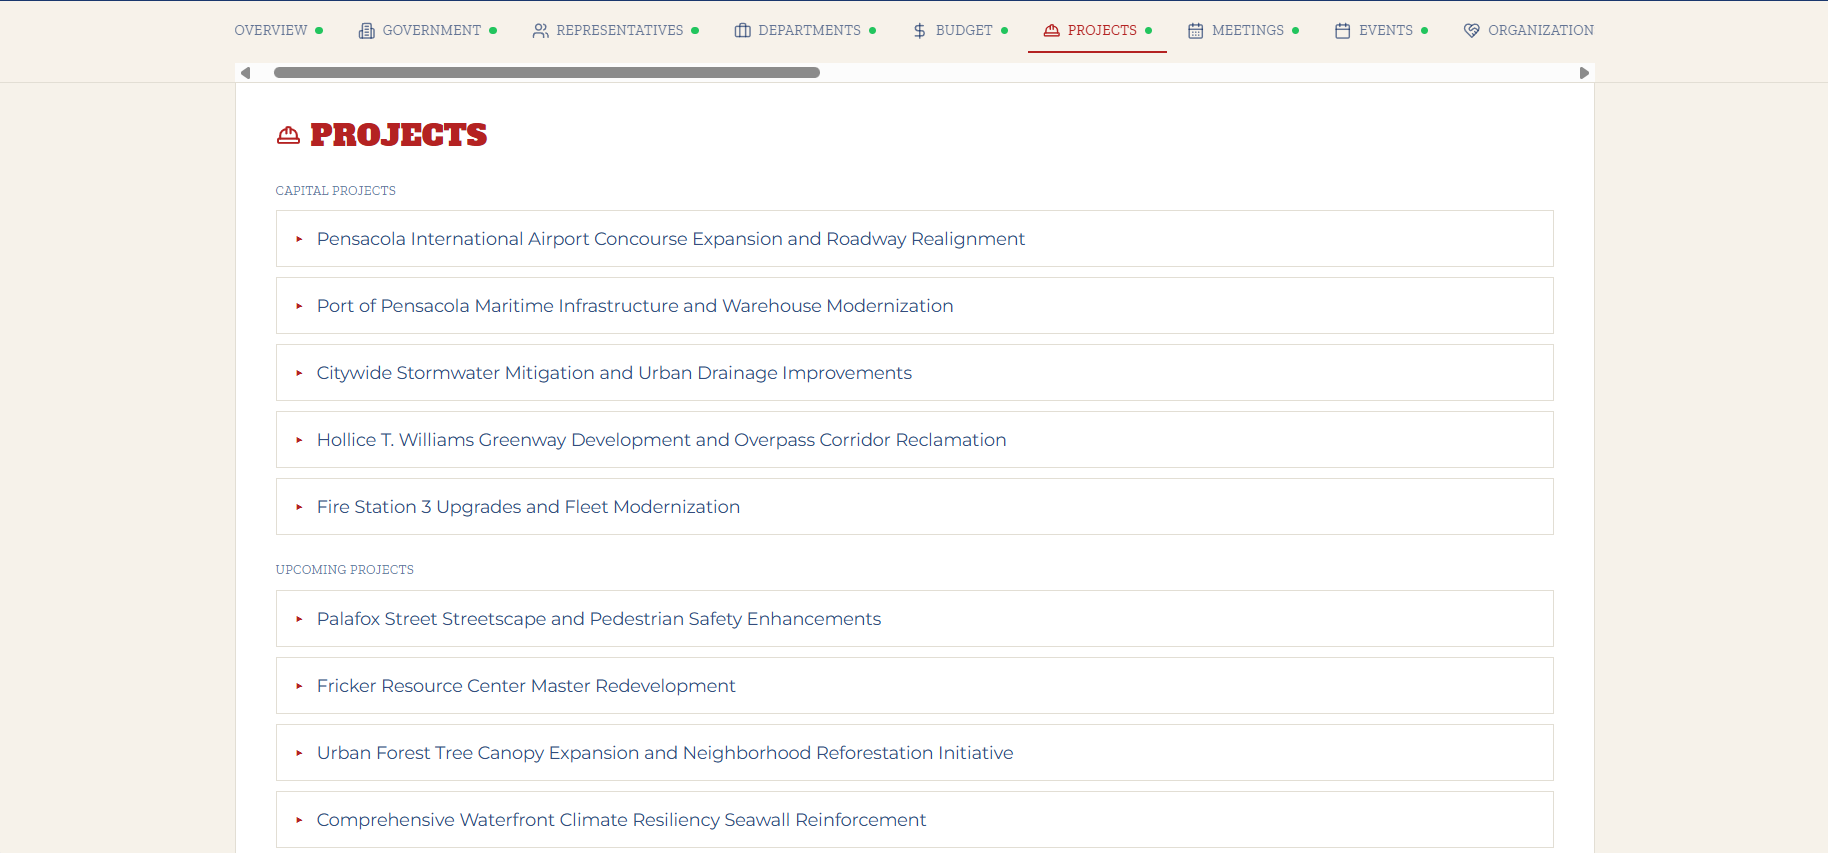This screenshot has height=853, width=1828.
Task: Expand Hollice T. Williams Greenway project
Action: pyautogui.click(x=914, y=440)
